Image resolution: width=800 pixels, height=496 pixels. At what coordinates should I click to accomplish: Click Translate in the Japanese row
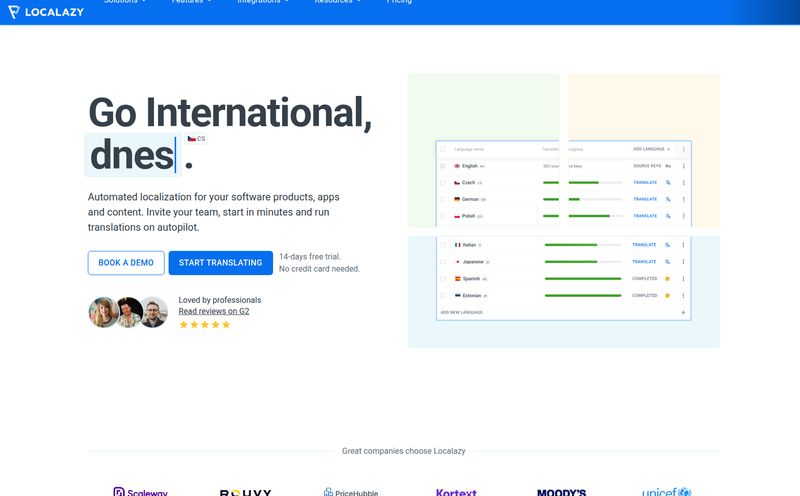pyautogui.click(x=644, y=262)
